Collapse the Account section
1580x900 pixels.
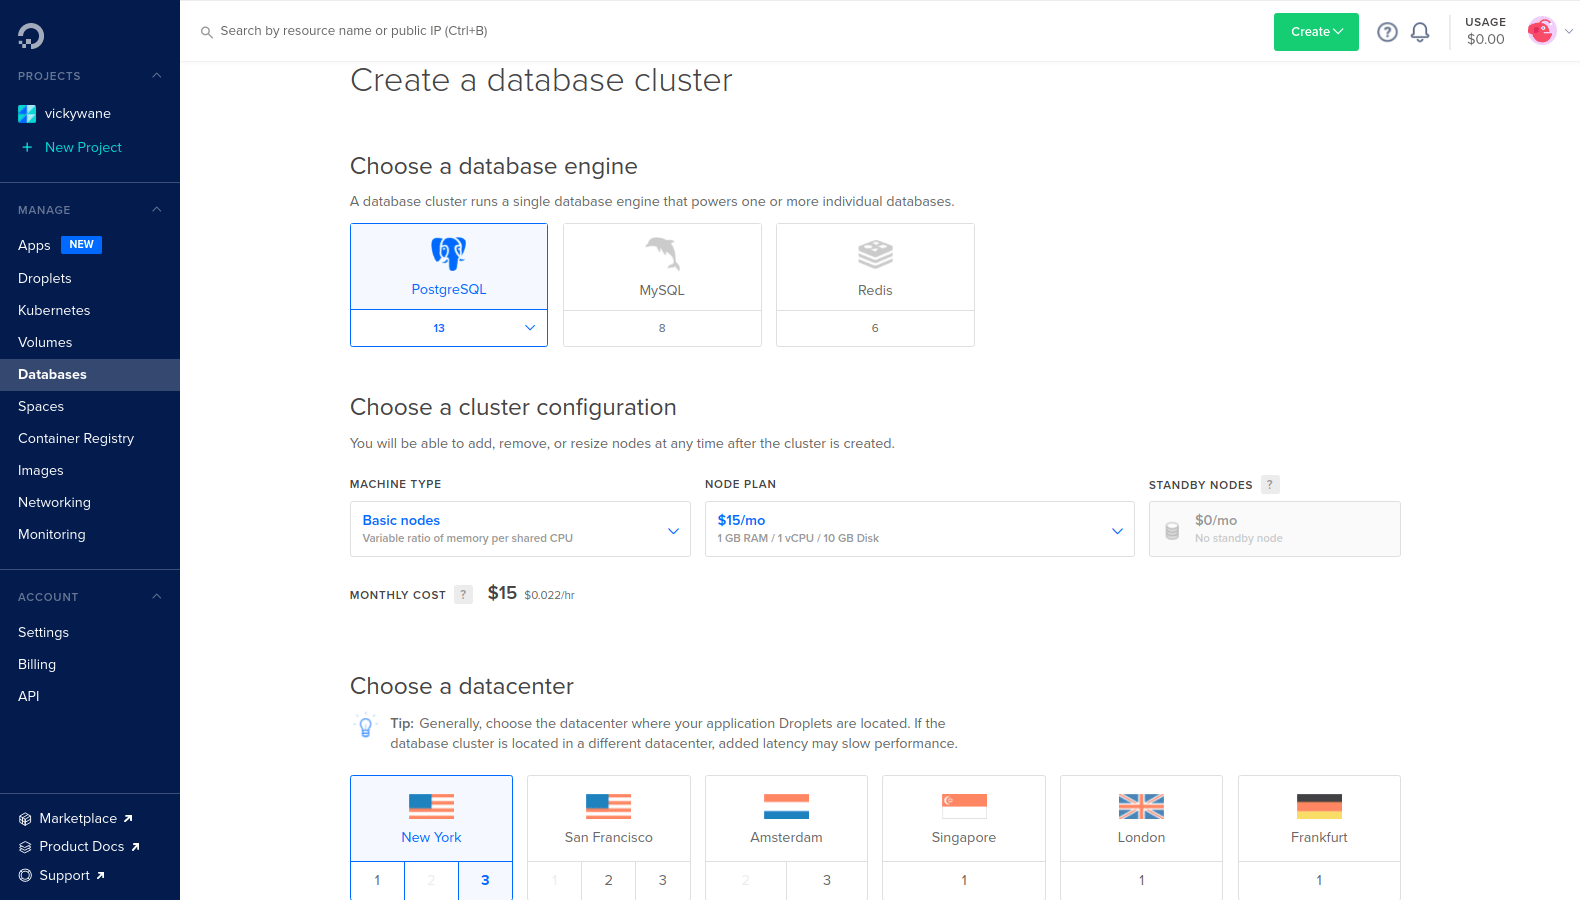tap(157, 597)
